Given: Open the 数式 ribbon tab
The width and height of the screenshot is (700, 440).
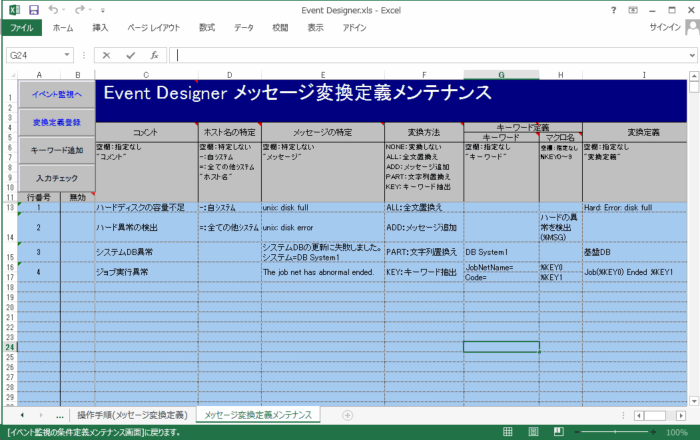Looking at the screenshot, I should pos(207,28).
